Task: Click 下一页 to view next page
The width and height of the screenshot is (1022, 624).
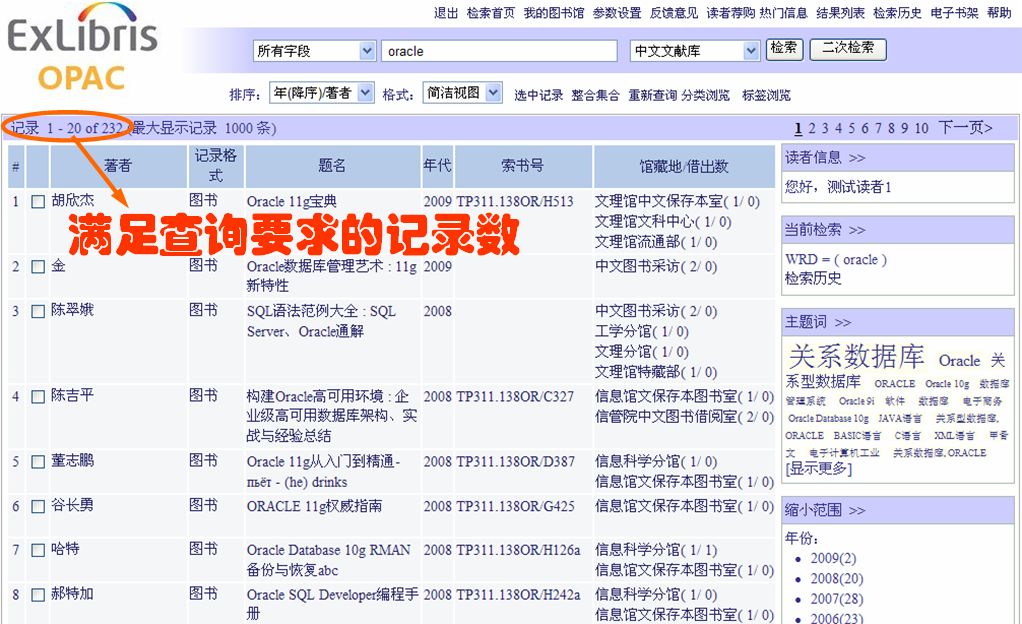Action: 965,128
